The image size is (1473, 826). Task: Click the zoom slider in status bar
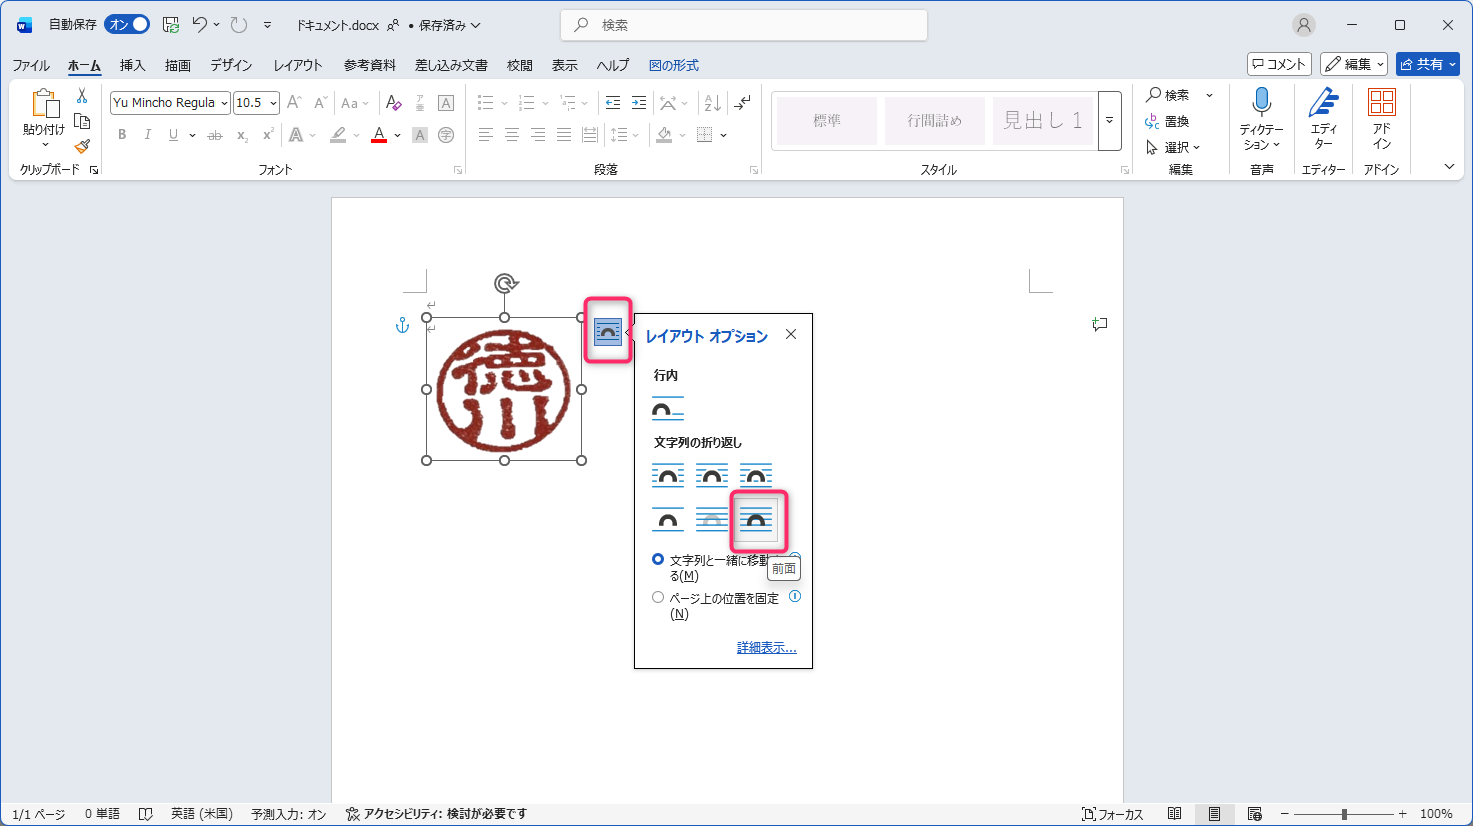pos(1344,814)
